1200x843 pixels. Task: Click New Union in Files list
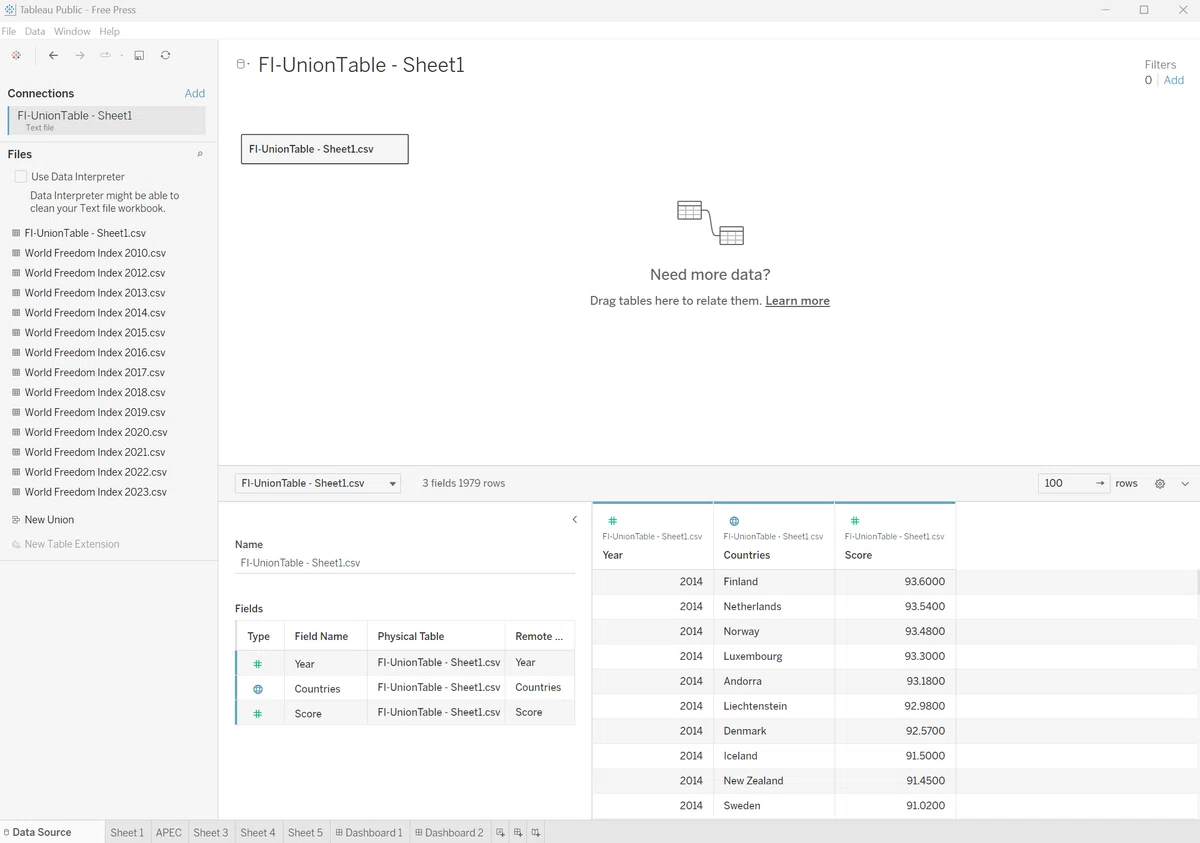click(49, 520)
